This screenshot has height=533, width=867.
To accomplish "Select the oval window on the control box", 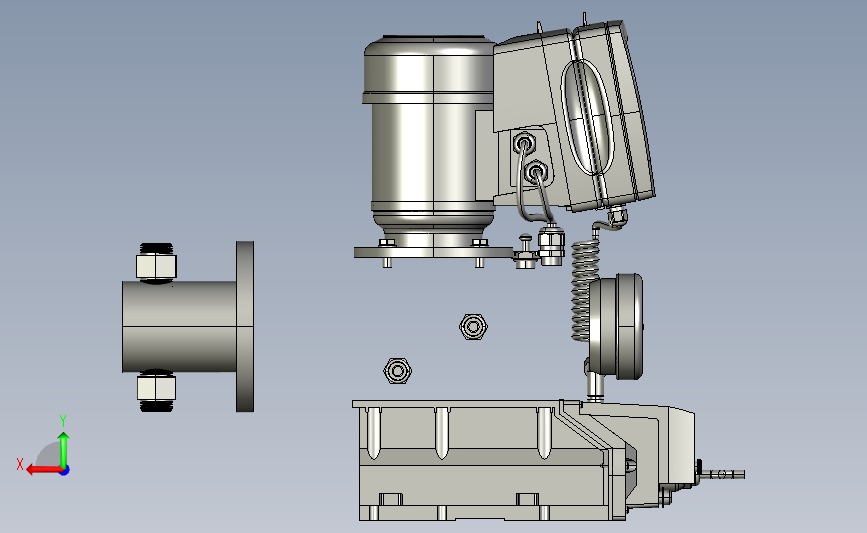I will [x=588, y=117].
